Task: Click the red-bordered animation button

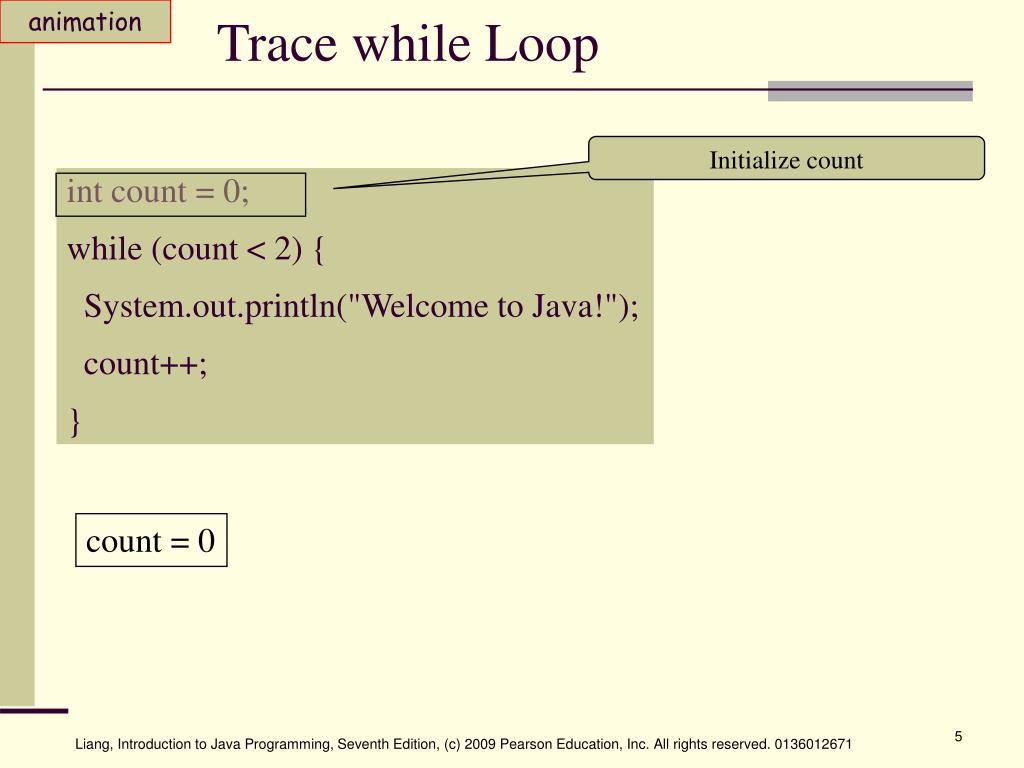Action: (x=85, y=22)
